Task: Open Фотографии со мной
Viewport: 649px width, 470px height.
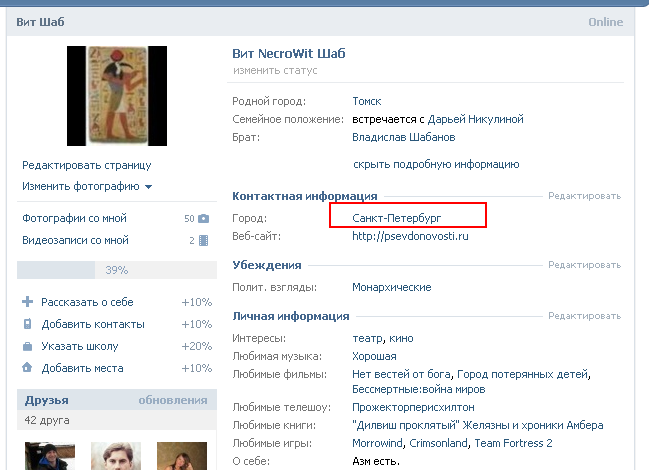Action: [x=75, y=218]
